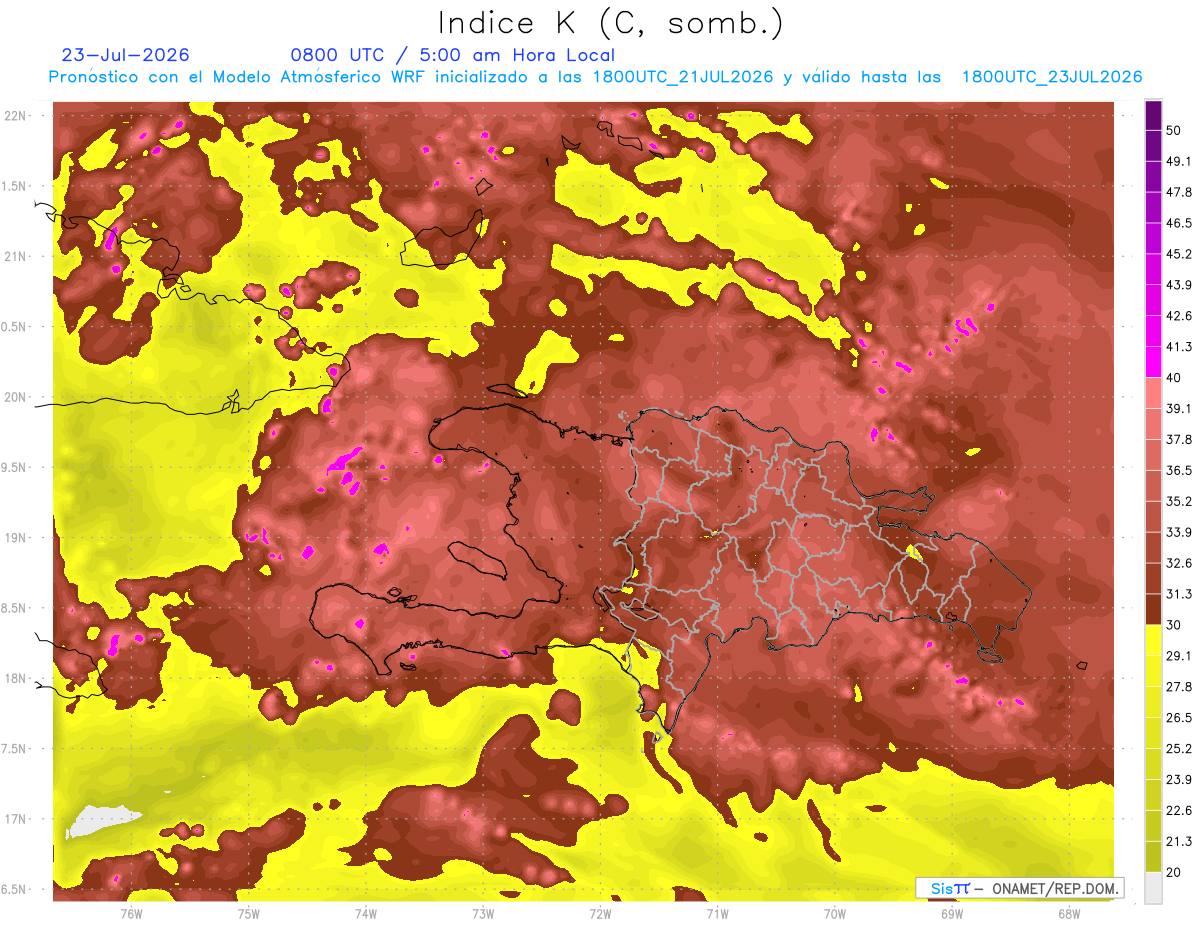Click the 71W longitude label
The width and height of the screenshot is (1200, 927).
(717, 914)
